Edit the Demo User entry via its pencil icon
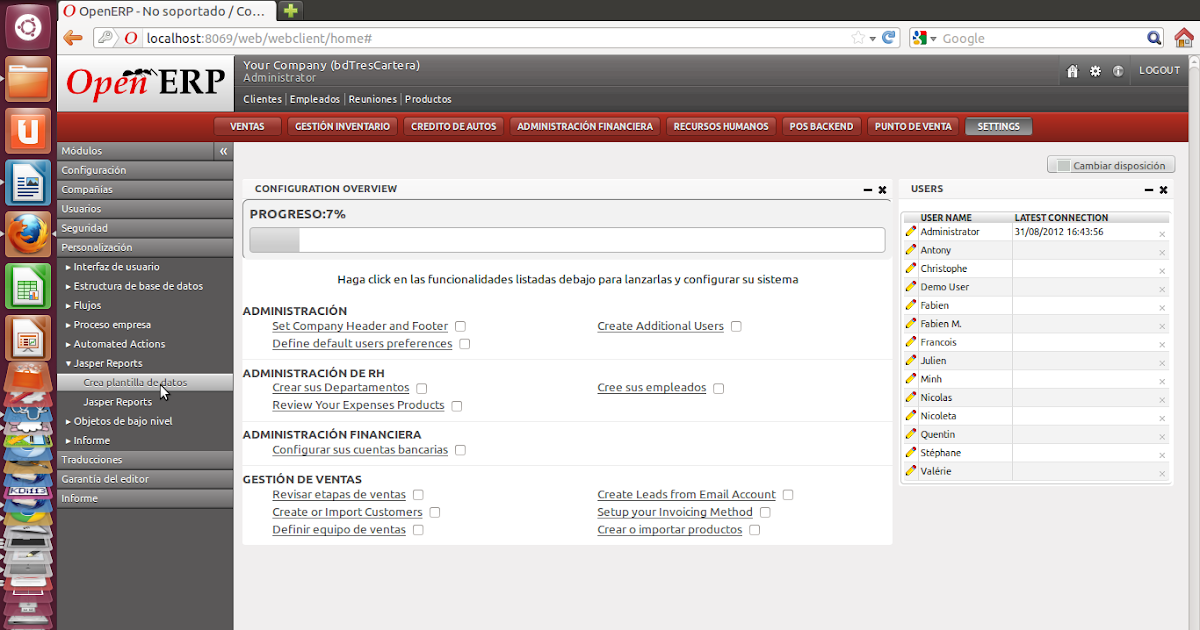Image resolution: width=1200 pixels, height=630 pixels. pos(911,286)
